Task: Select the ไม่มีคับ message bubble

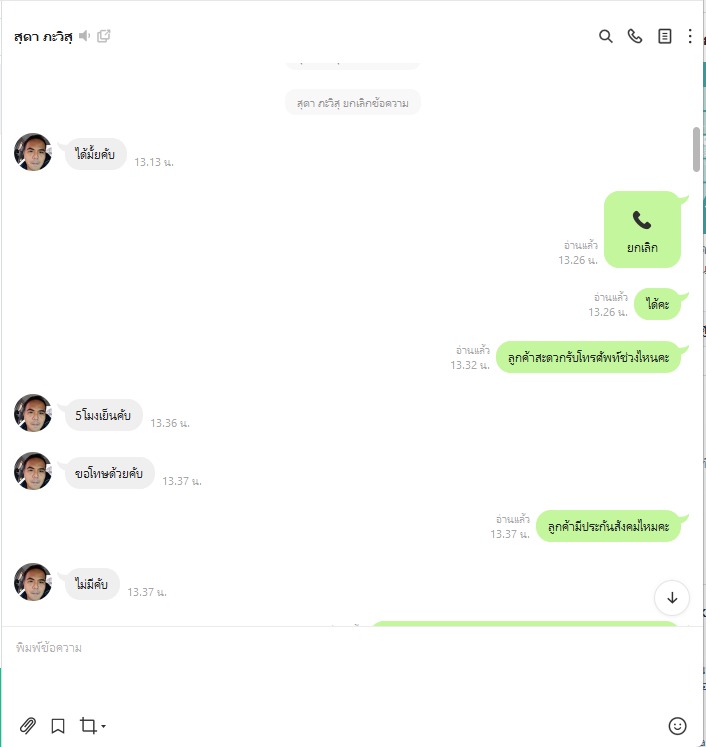Action: [x=91, y=584]
